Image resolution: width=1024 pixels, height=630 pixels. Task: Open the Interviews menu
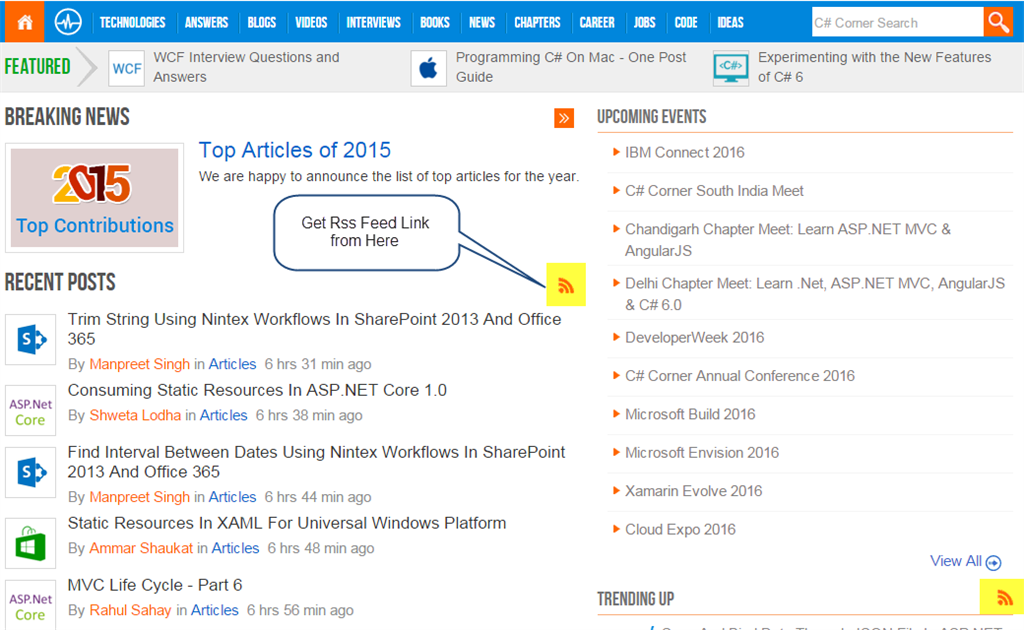374,22
